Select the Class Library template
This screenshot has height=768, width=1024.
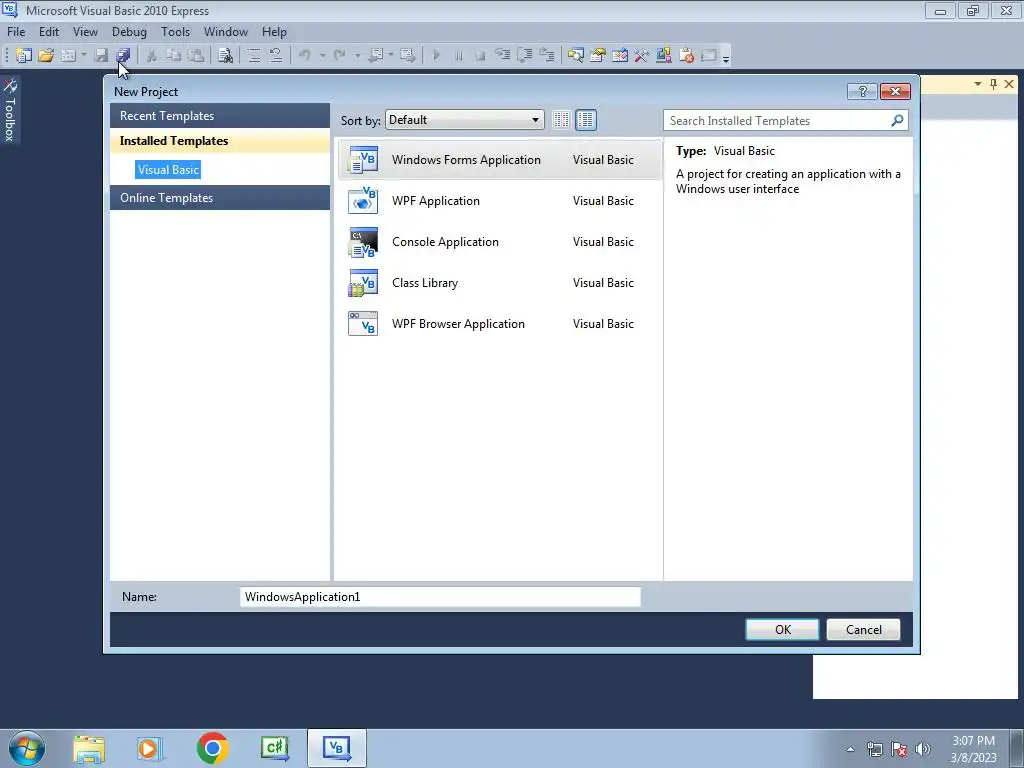tap(500, 283)
